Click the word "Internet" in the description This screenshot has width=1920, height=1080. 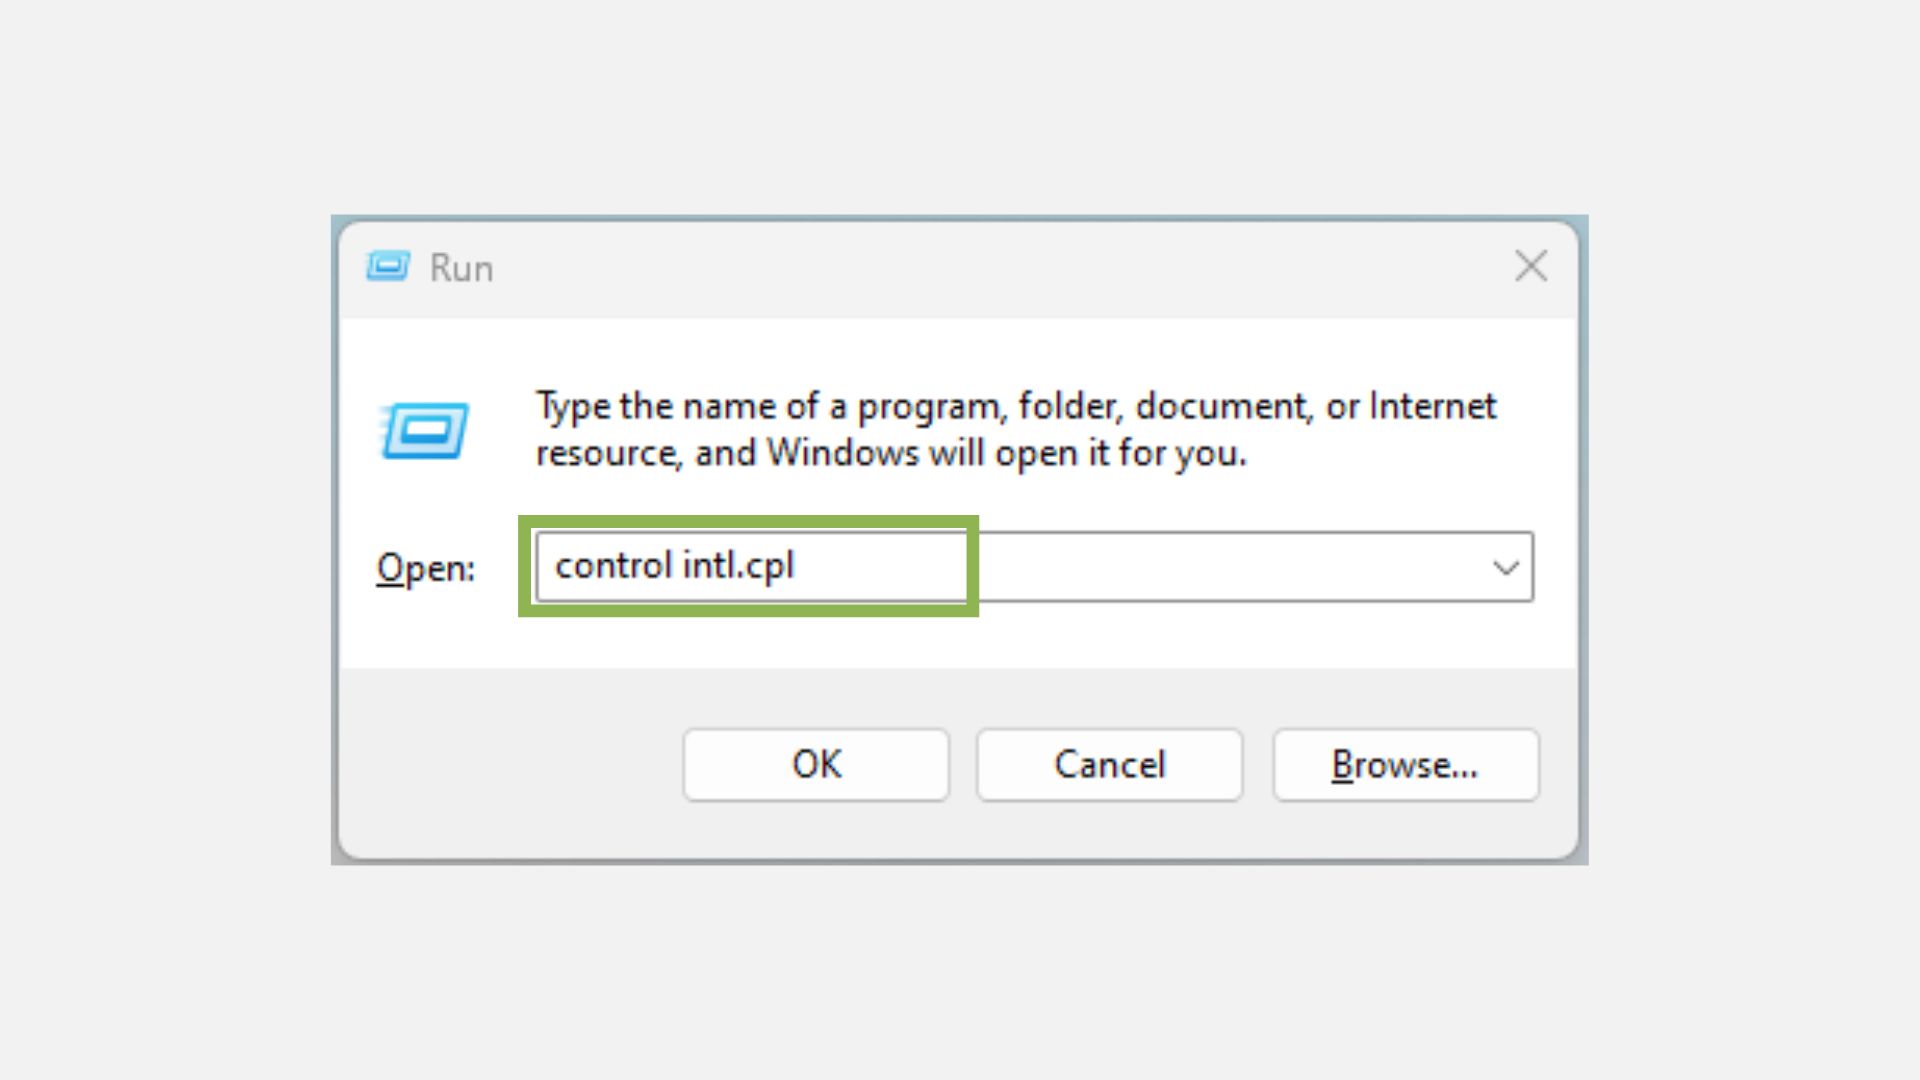click(x=1432, y=407)
